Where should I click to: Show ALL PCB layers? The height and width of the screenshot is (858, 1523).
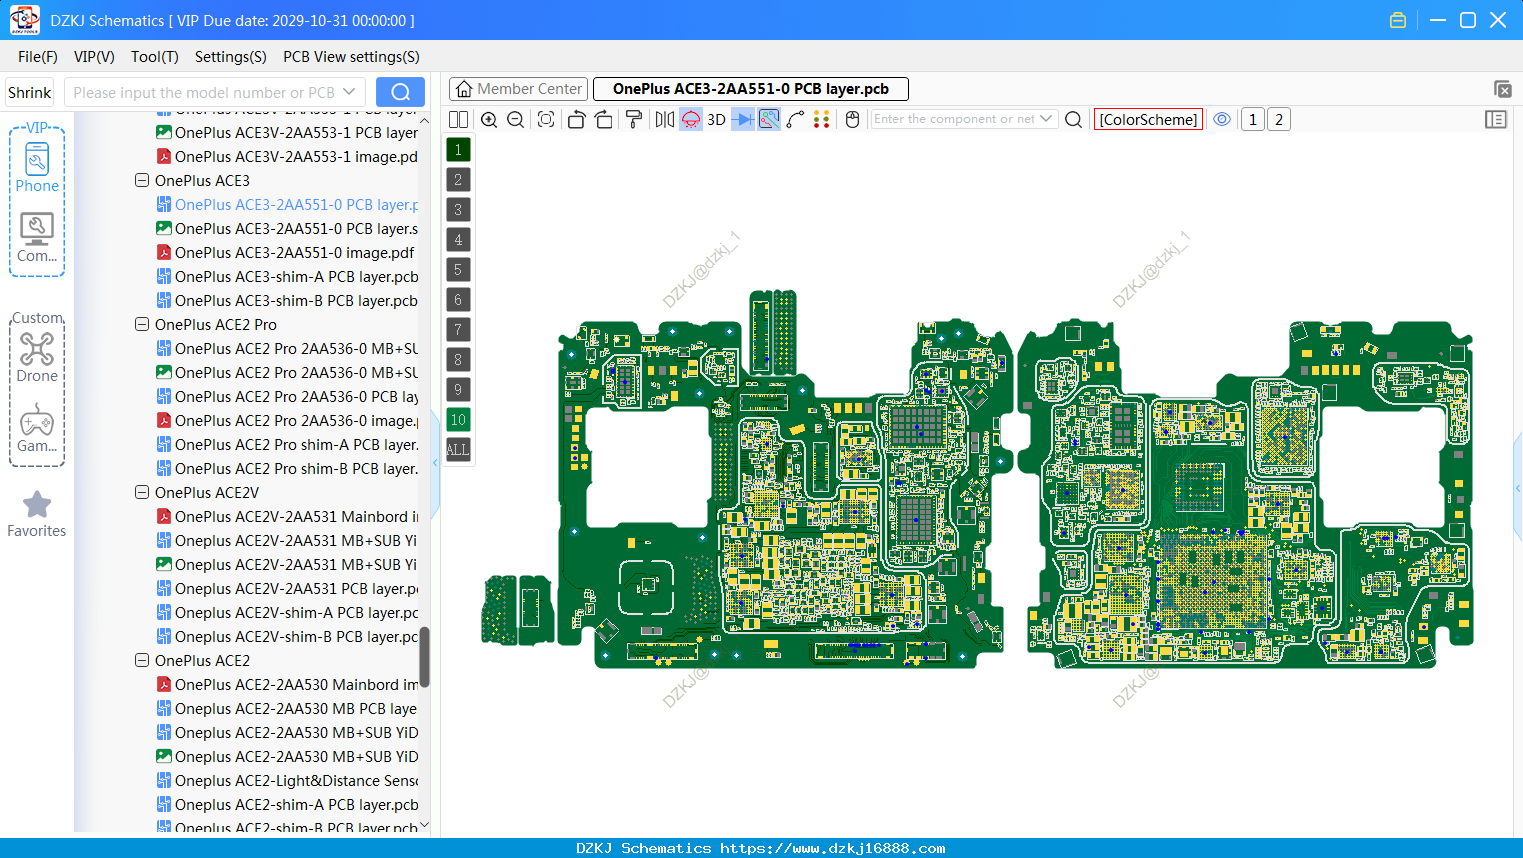pyautogui.click(x=458, y=450)
